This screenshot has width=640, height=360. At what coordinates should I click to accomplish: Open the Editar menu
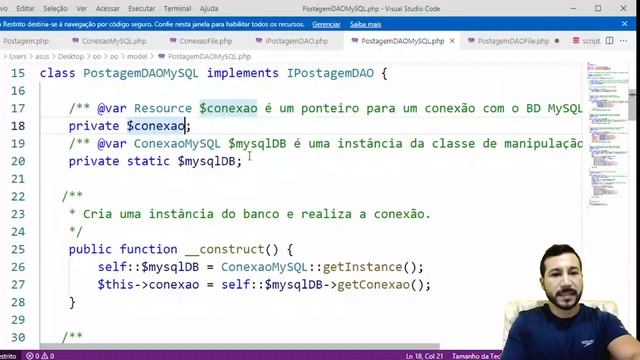click(25, 8)
